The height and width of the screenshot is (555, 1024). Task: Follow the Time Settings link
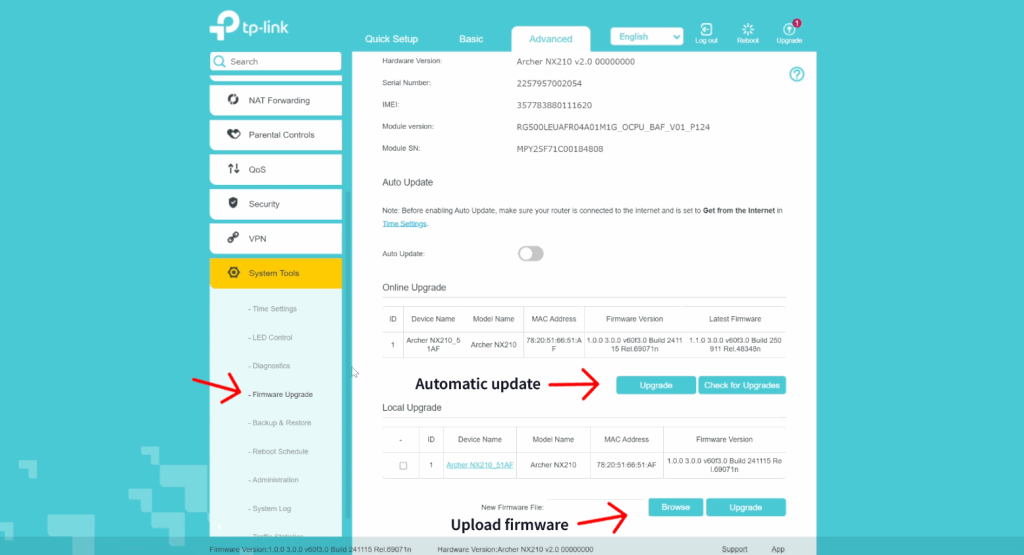(x=404, y=224)
